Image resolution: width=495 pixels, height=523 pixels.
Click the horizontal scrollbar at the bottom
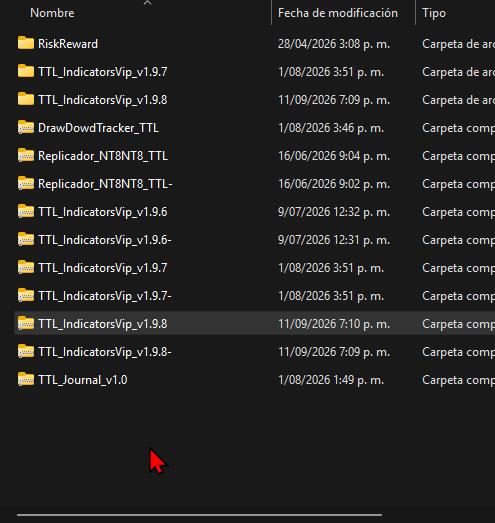click(199, 515)
